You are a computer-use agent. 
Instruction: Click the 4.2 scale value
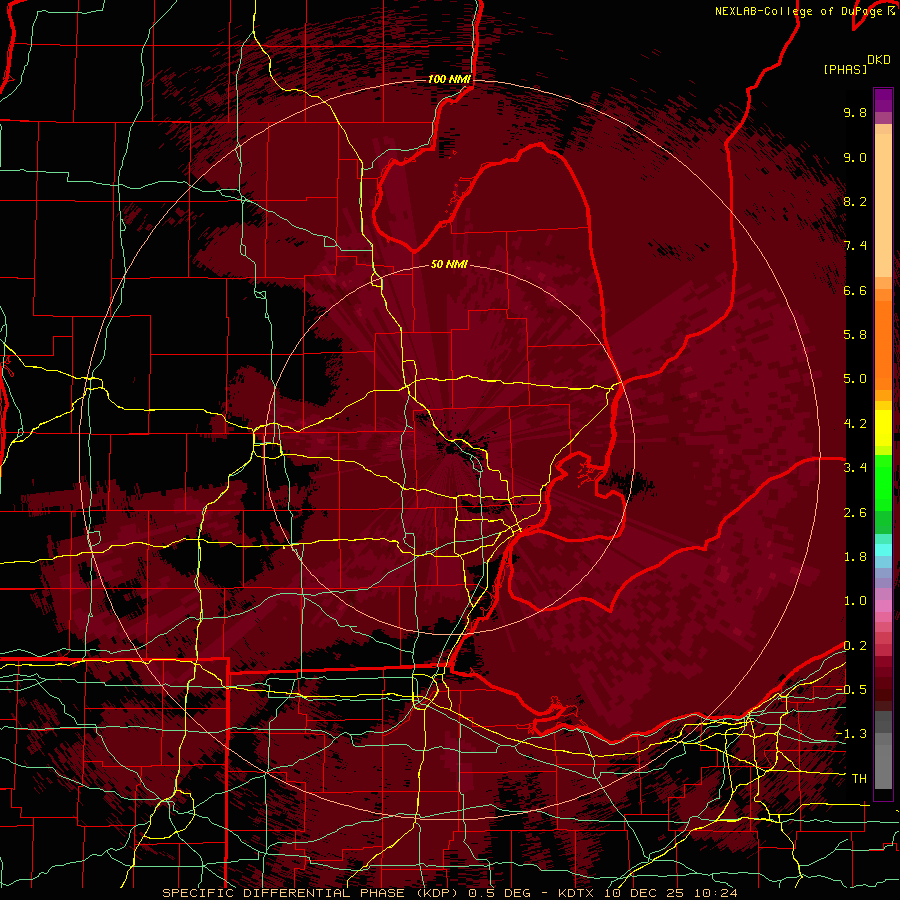855,424
